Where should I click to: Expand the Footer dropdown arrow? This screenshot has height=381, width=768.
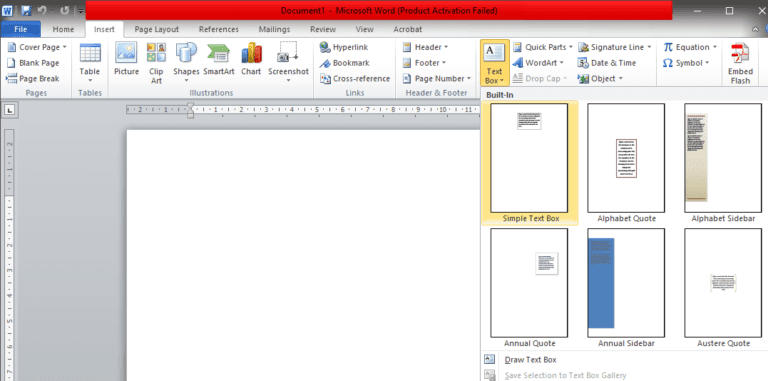(444, 63)
